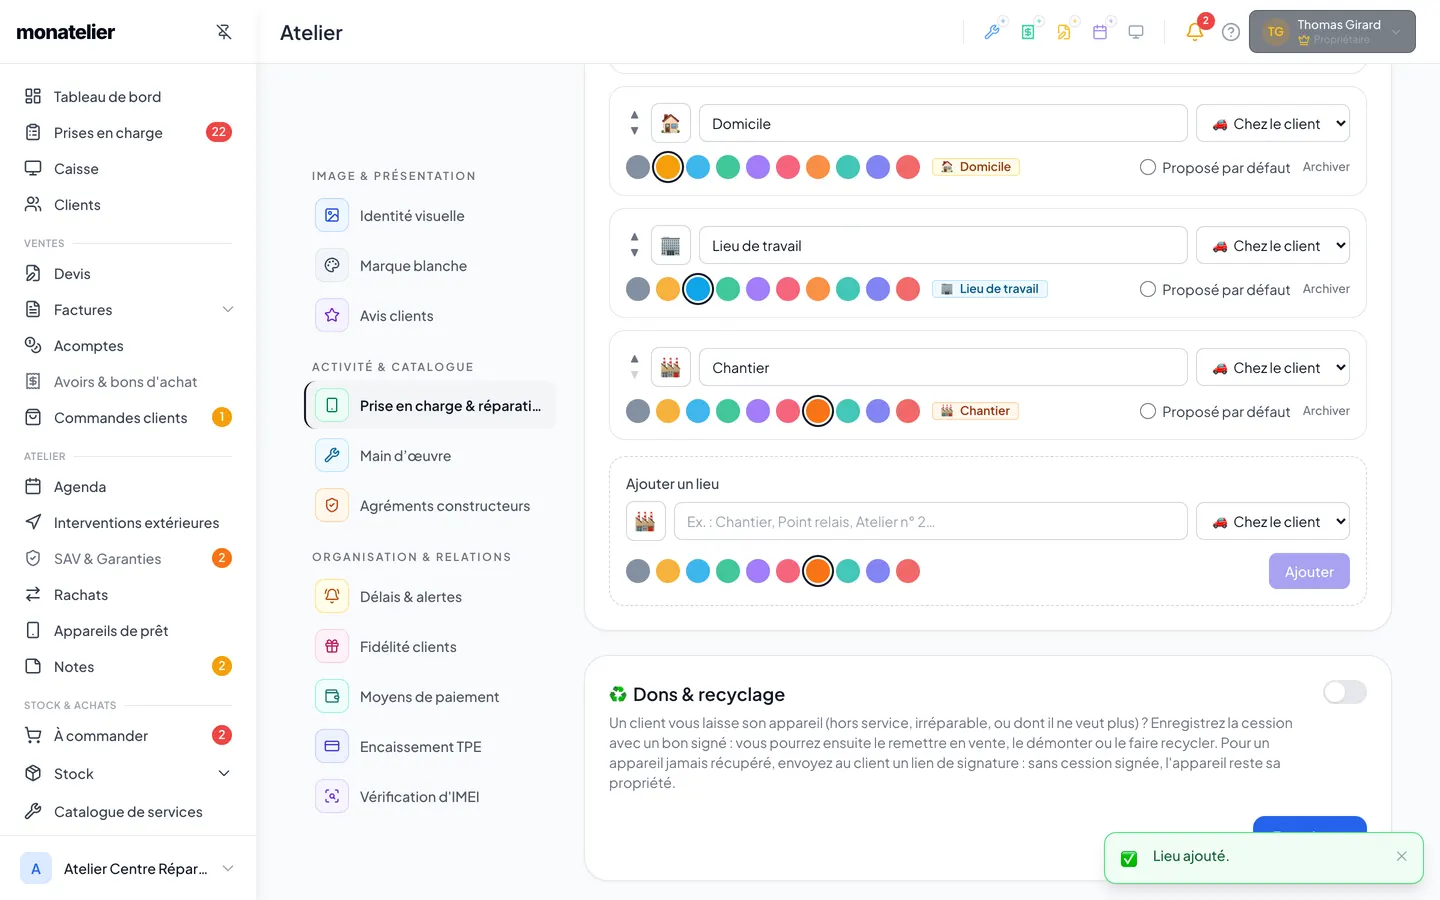Expand the Stock submenu
Image resolution: width=1440 pixels, height=900 pixels.
click(x=224, y=774)
